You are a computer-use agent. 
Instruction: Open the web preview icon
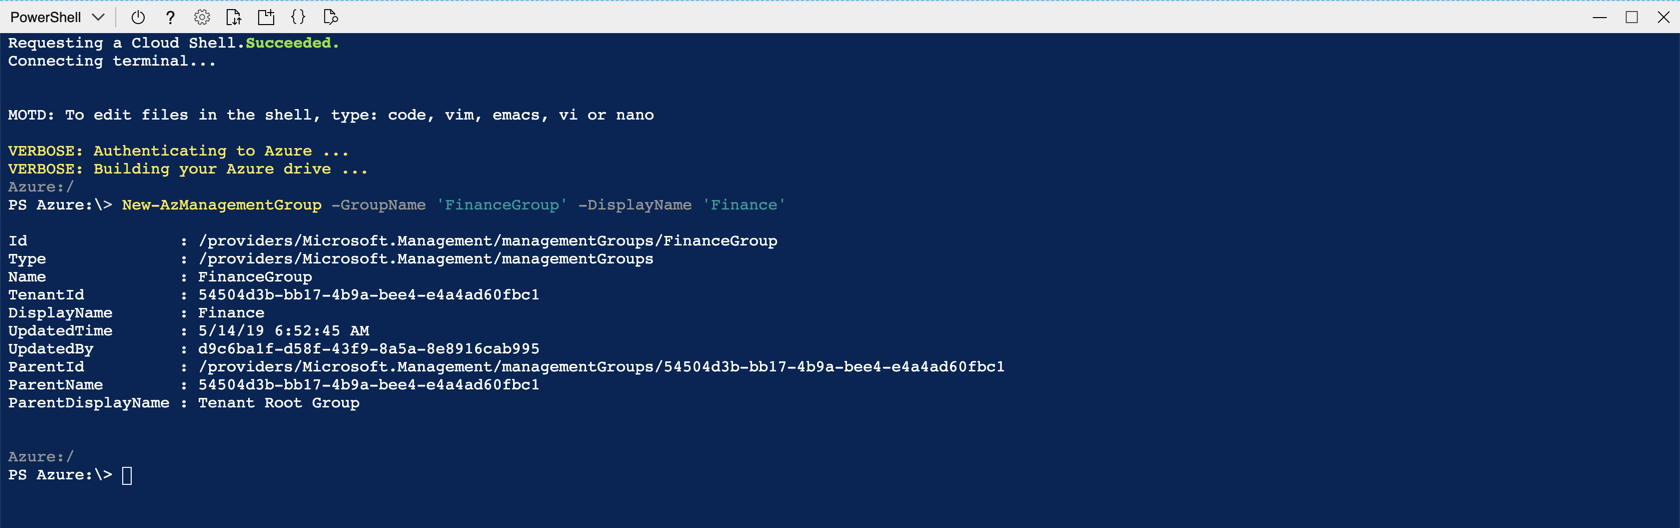tap(330, 17)
